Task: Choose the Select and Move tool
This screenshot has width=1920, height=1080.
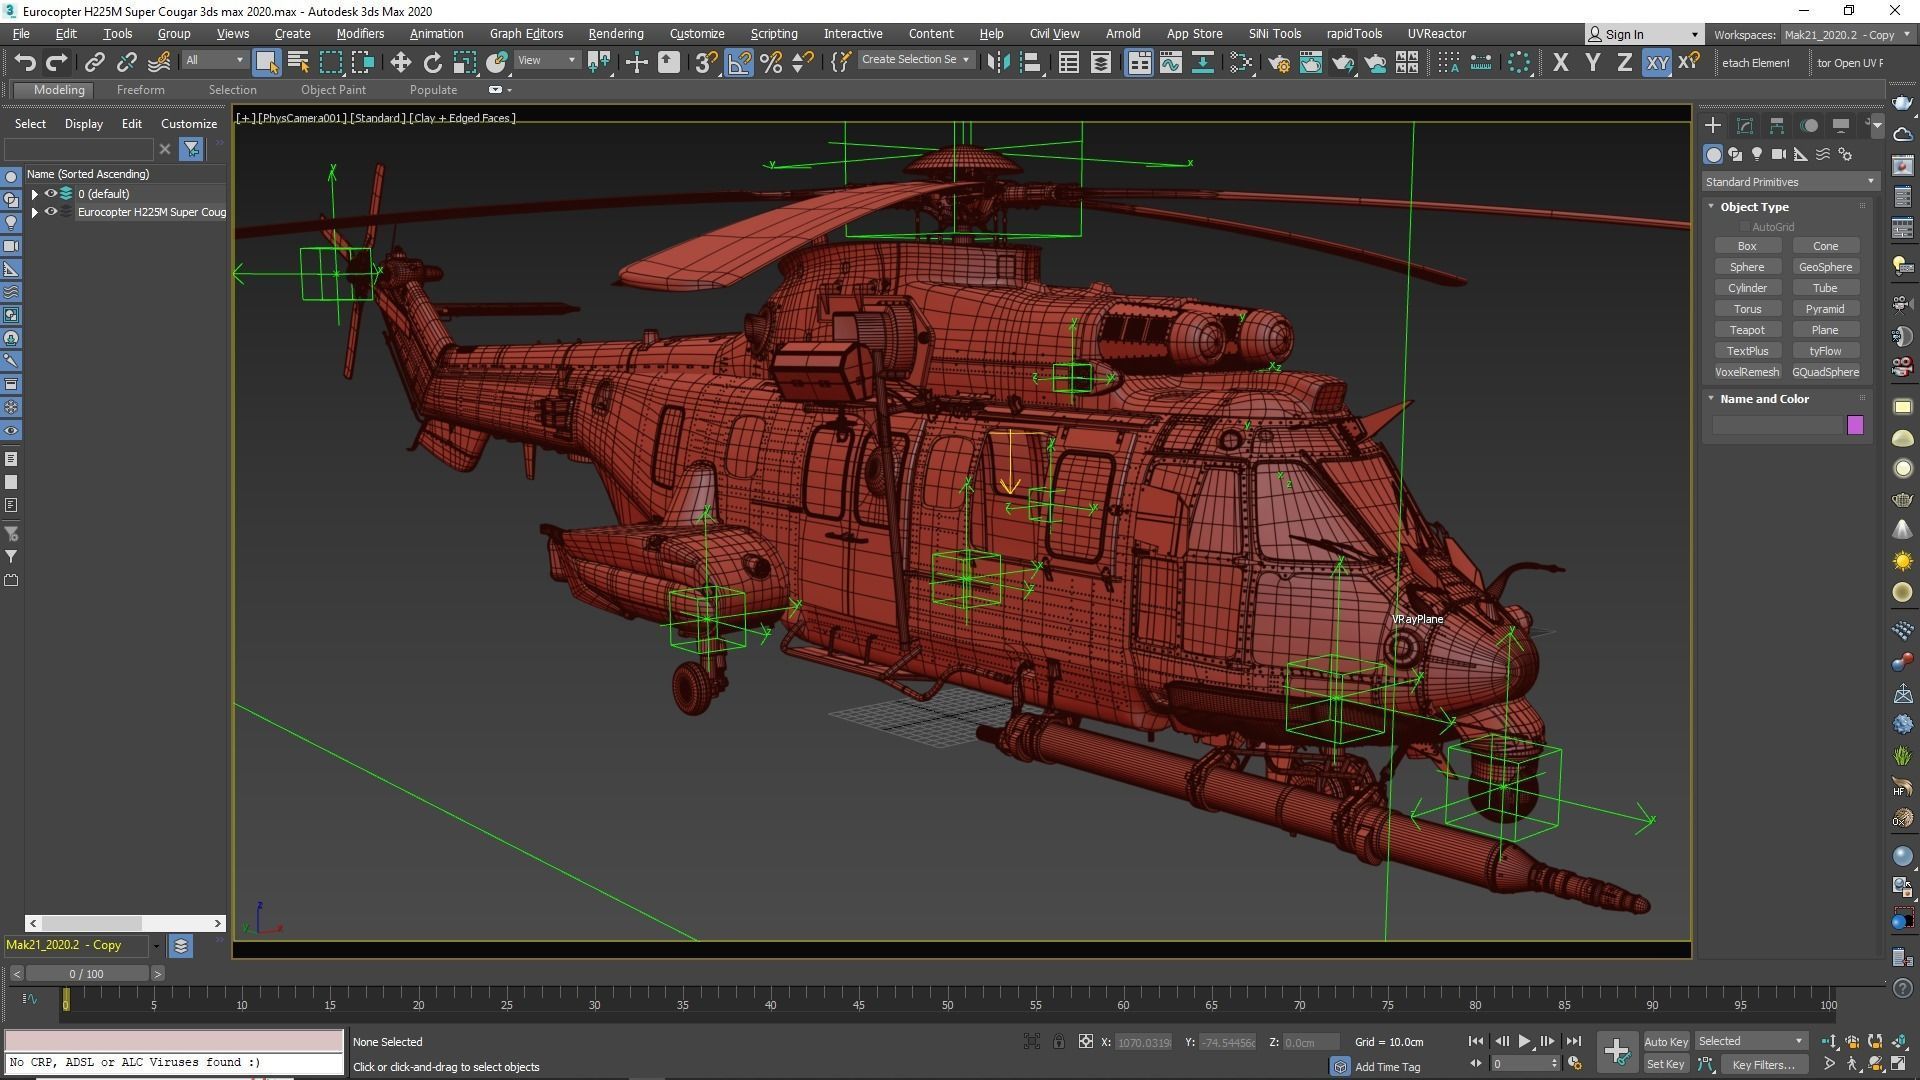Action: tap(400, 62)
